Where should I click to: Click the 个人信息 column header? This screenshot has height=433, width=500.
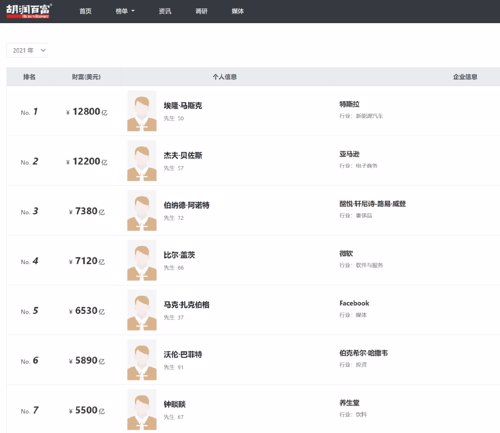[225, 77]
